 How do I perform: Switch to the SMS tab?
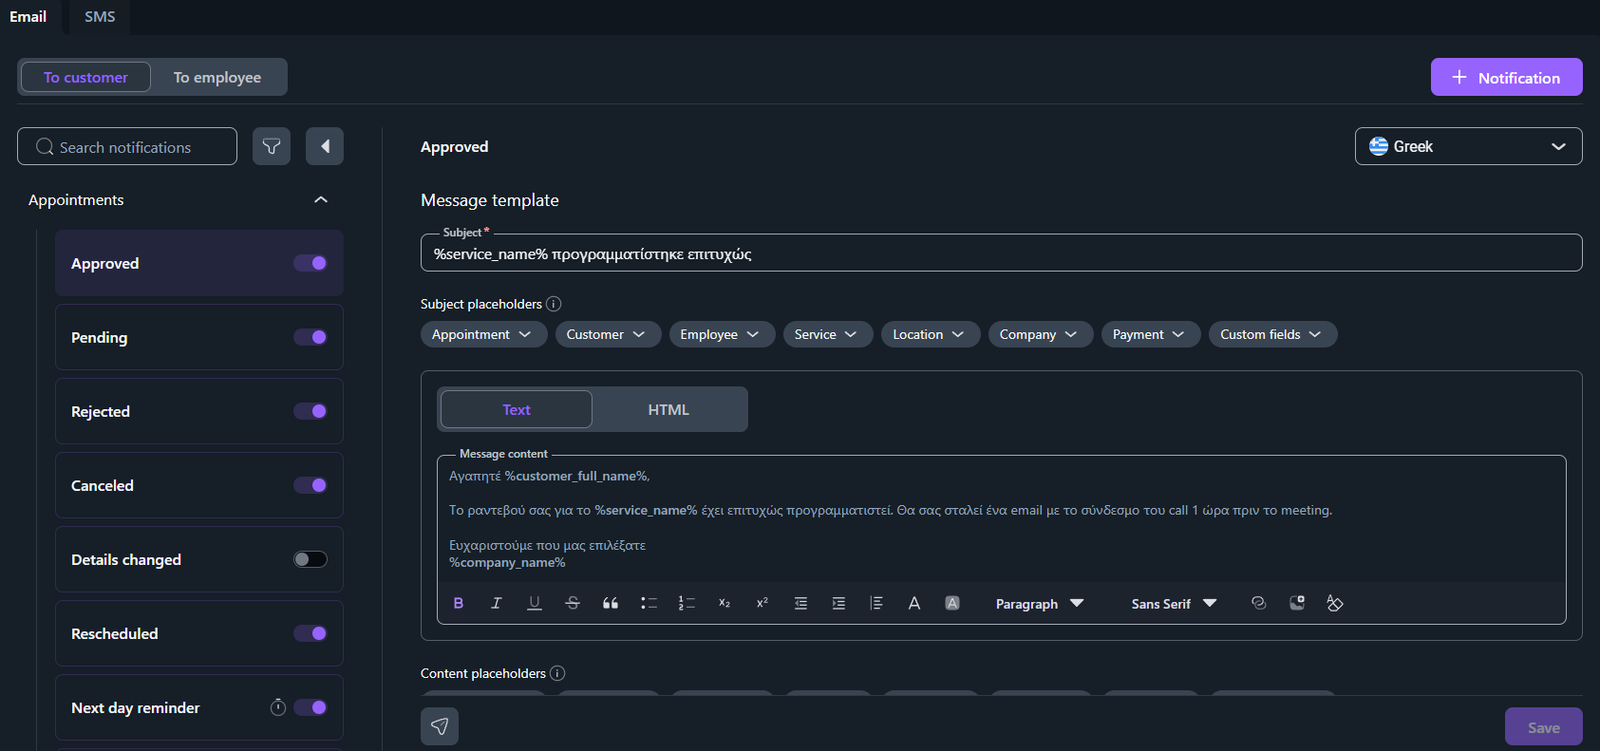(99, 17)
